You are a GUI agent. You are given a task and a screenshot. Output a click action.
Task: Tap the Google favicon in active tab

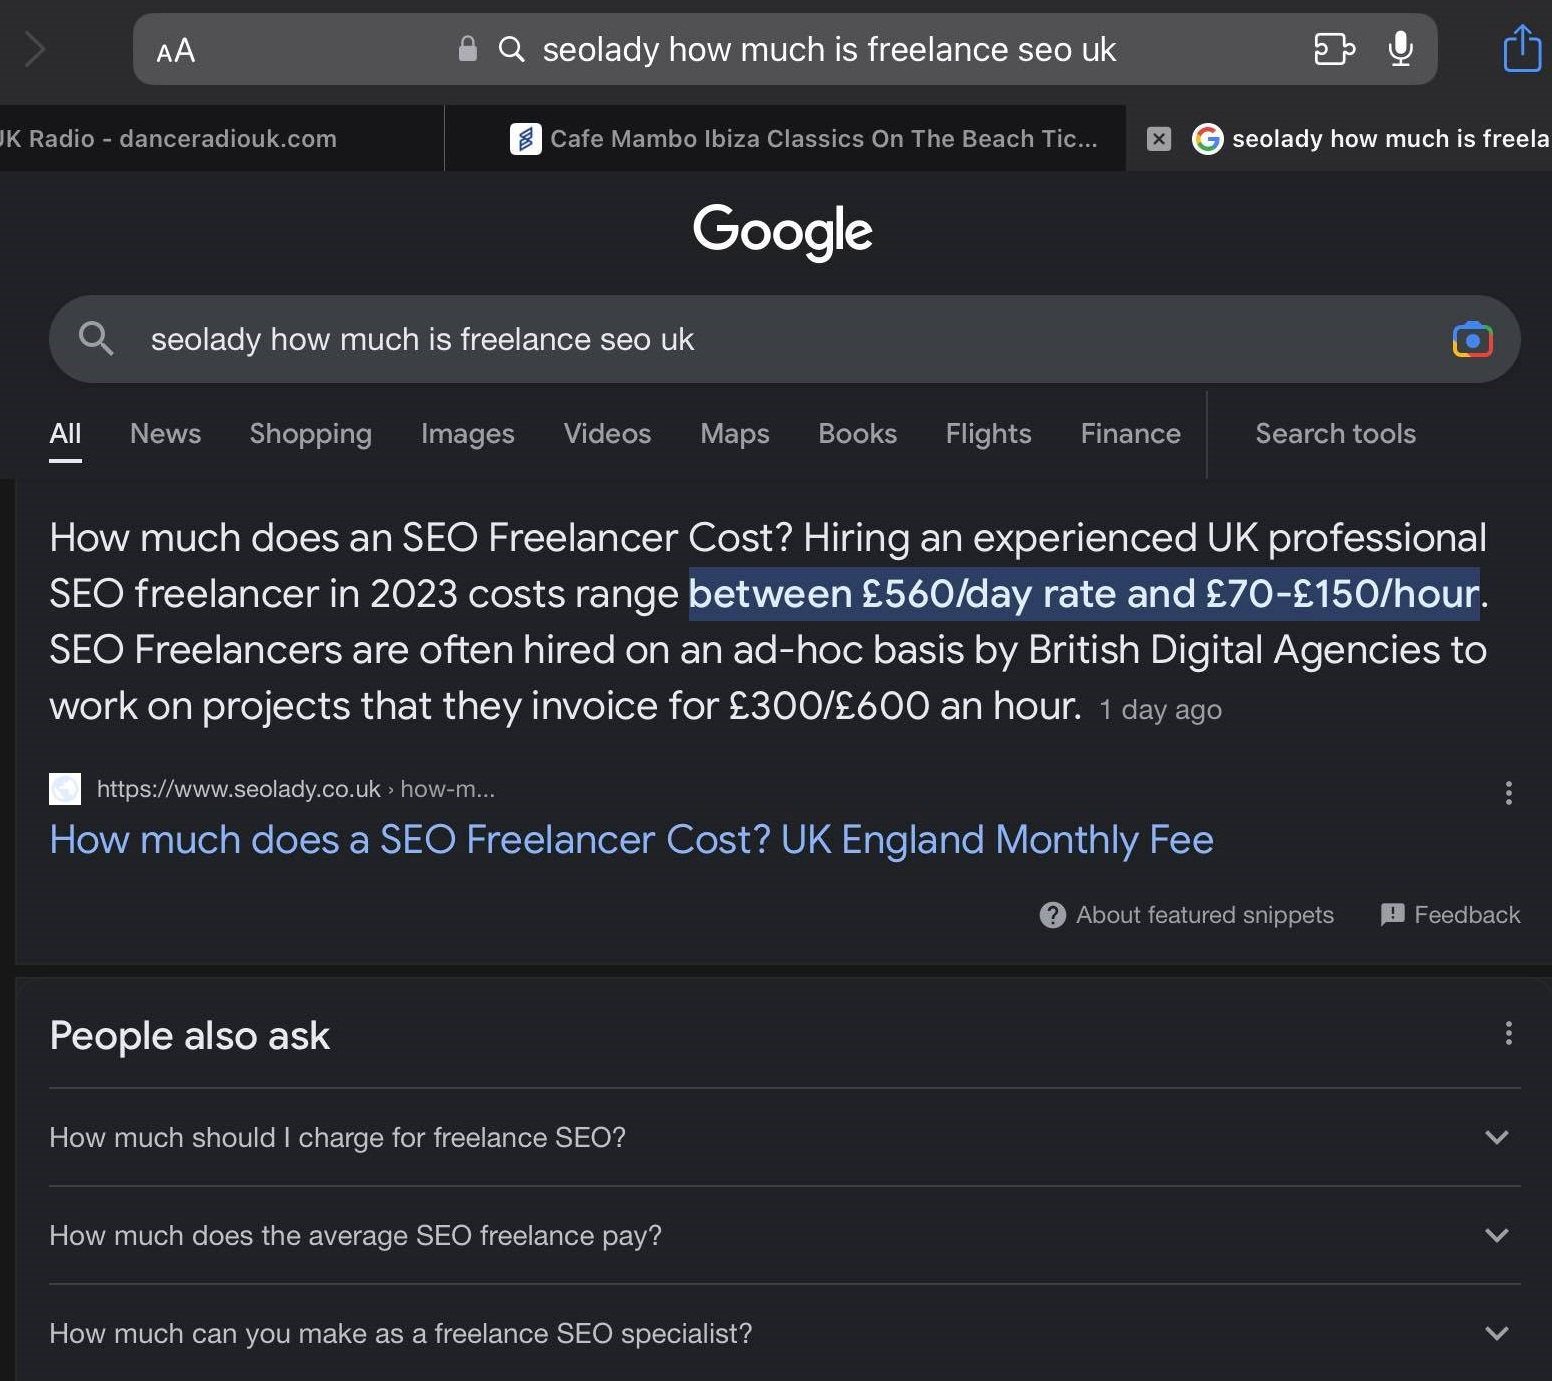click(x=1208, y=139)
